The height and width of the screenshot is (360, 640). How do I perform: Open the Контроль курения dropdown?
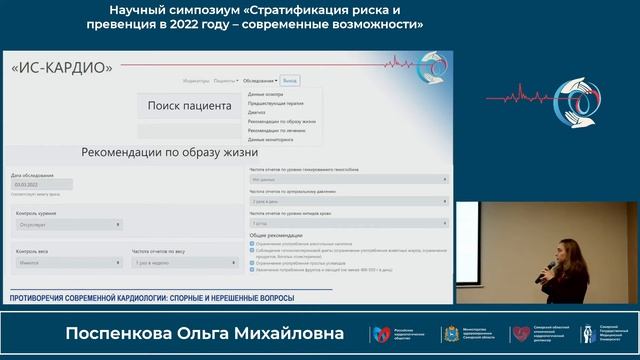tap(69, 224)
